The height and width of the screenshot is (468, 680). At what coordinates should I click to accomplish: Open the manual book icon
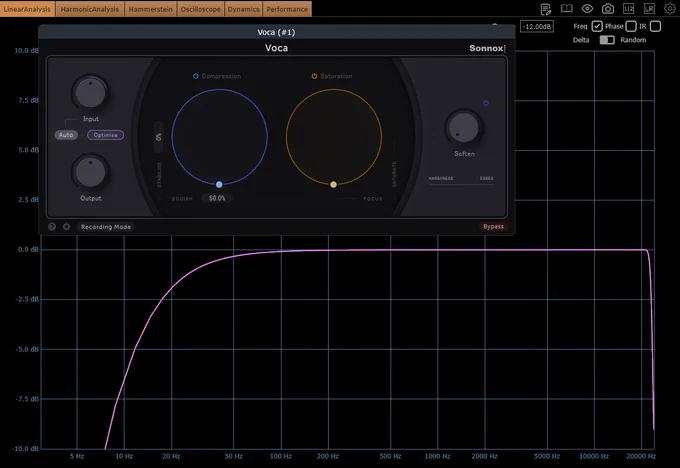coord(566,9)
